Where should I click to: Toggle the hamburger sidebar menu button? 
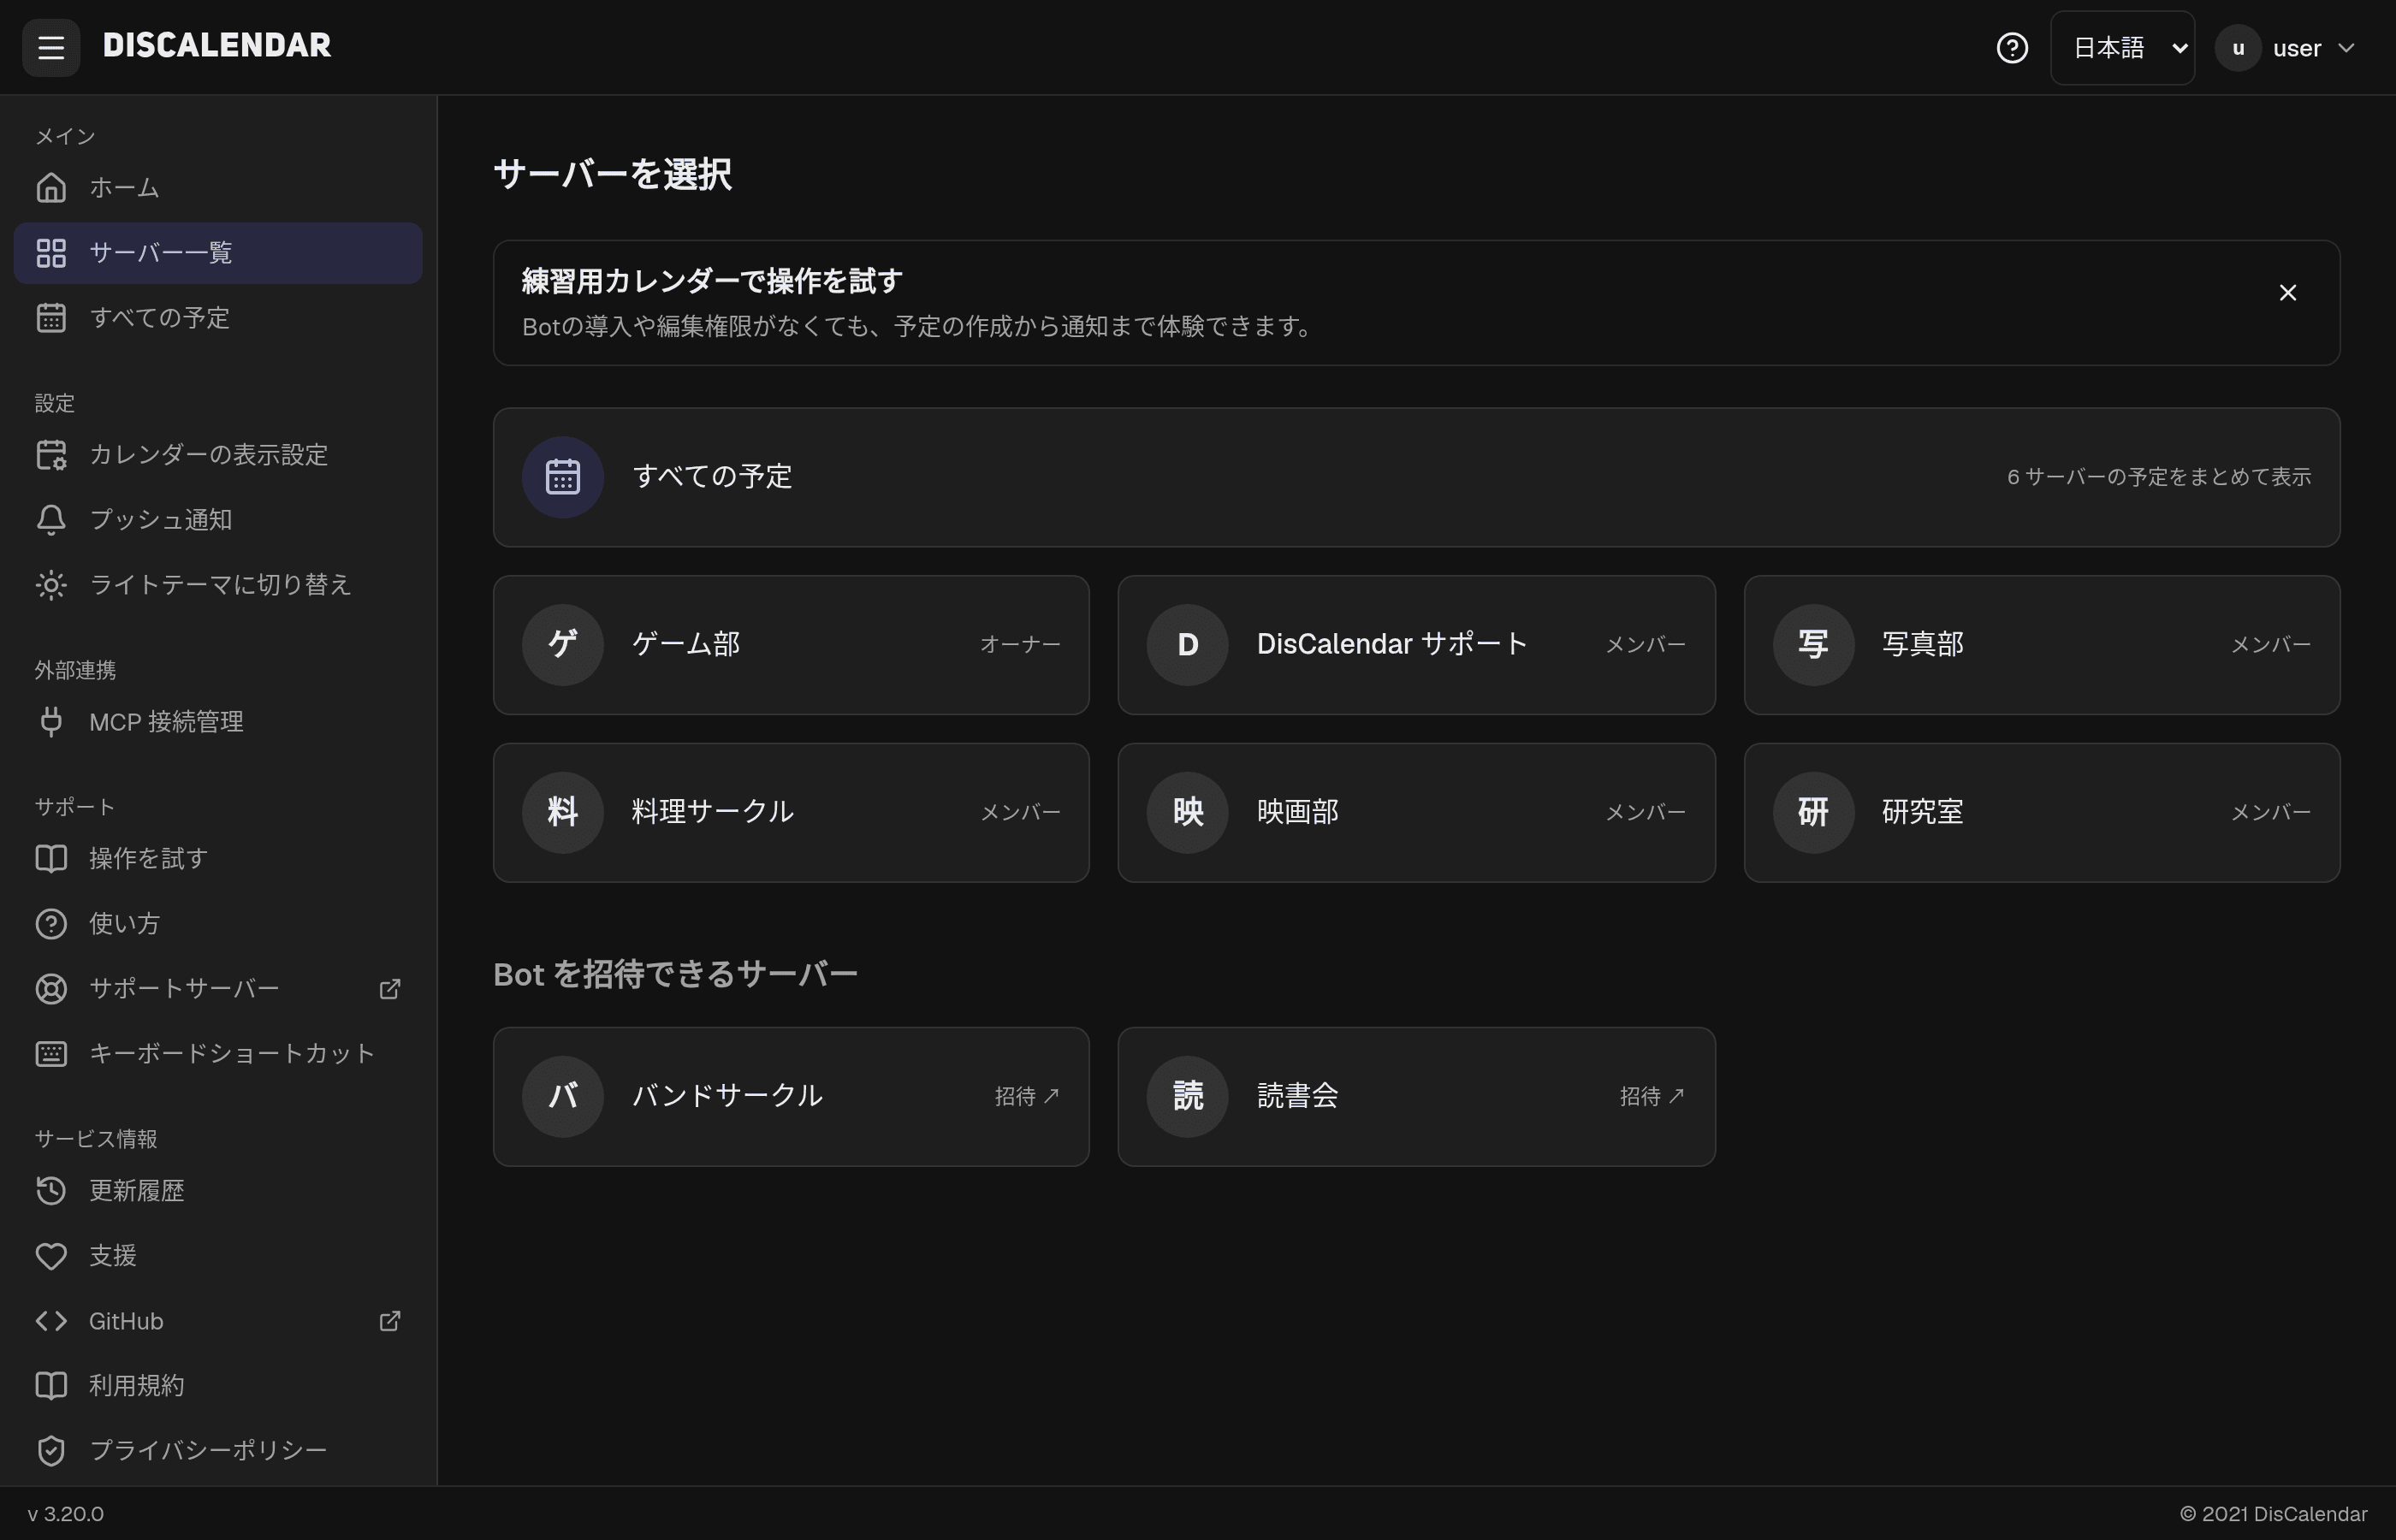tap(51, 47)
